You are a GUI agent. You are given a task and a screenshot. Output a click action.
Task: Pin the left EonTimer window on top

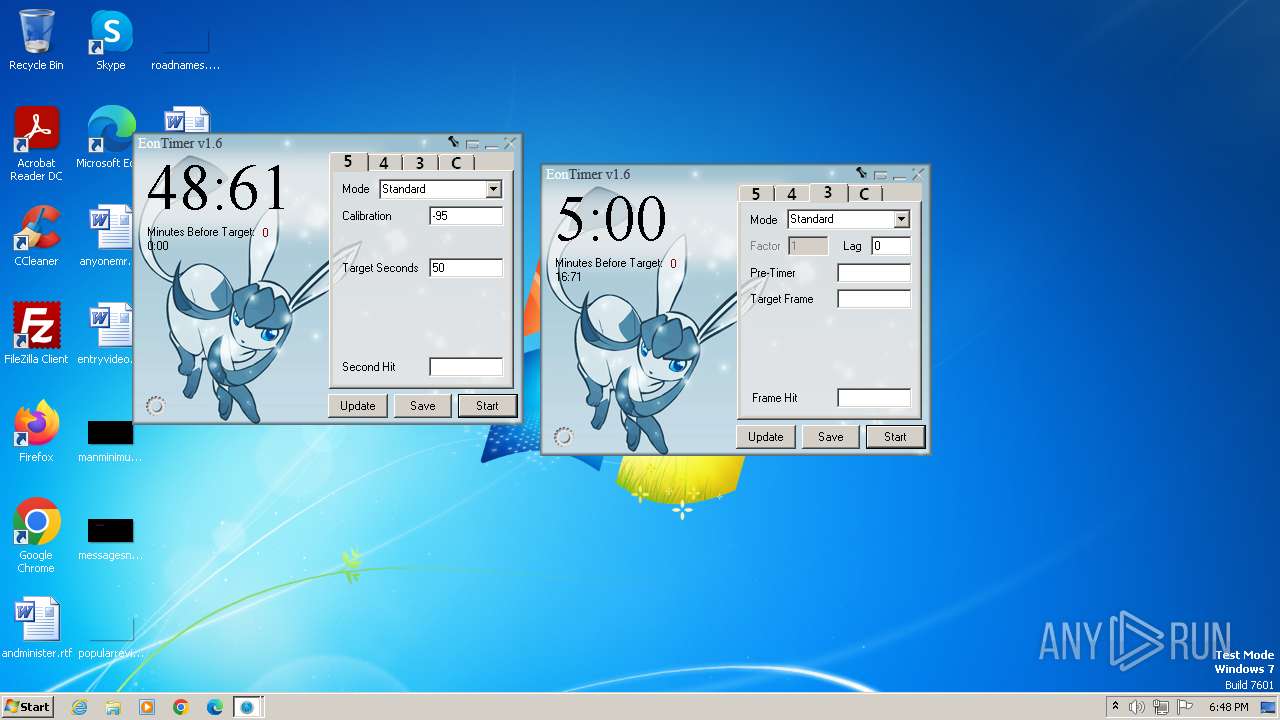(x=454, y=143)
